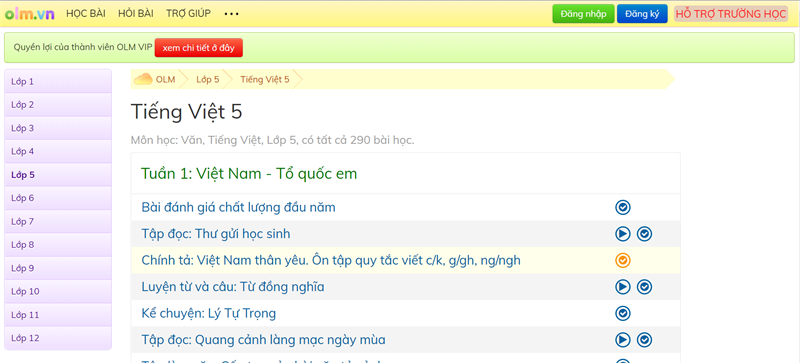This screenshot has width=800, height=363.
Task: Select Lớp 4 in sidebar
Action: click(x=58, y=151)
